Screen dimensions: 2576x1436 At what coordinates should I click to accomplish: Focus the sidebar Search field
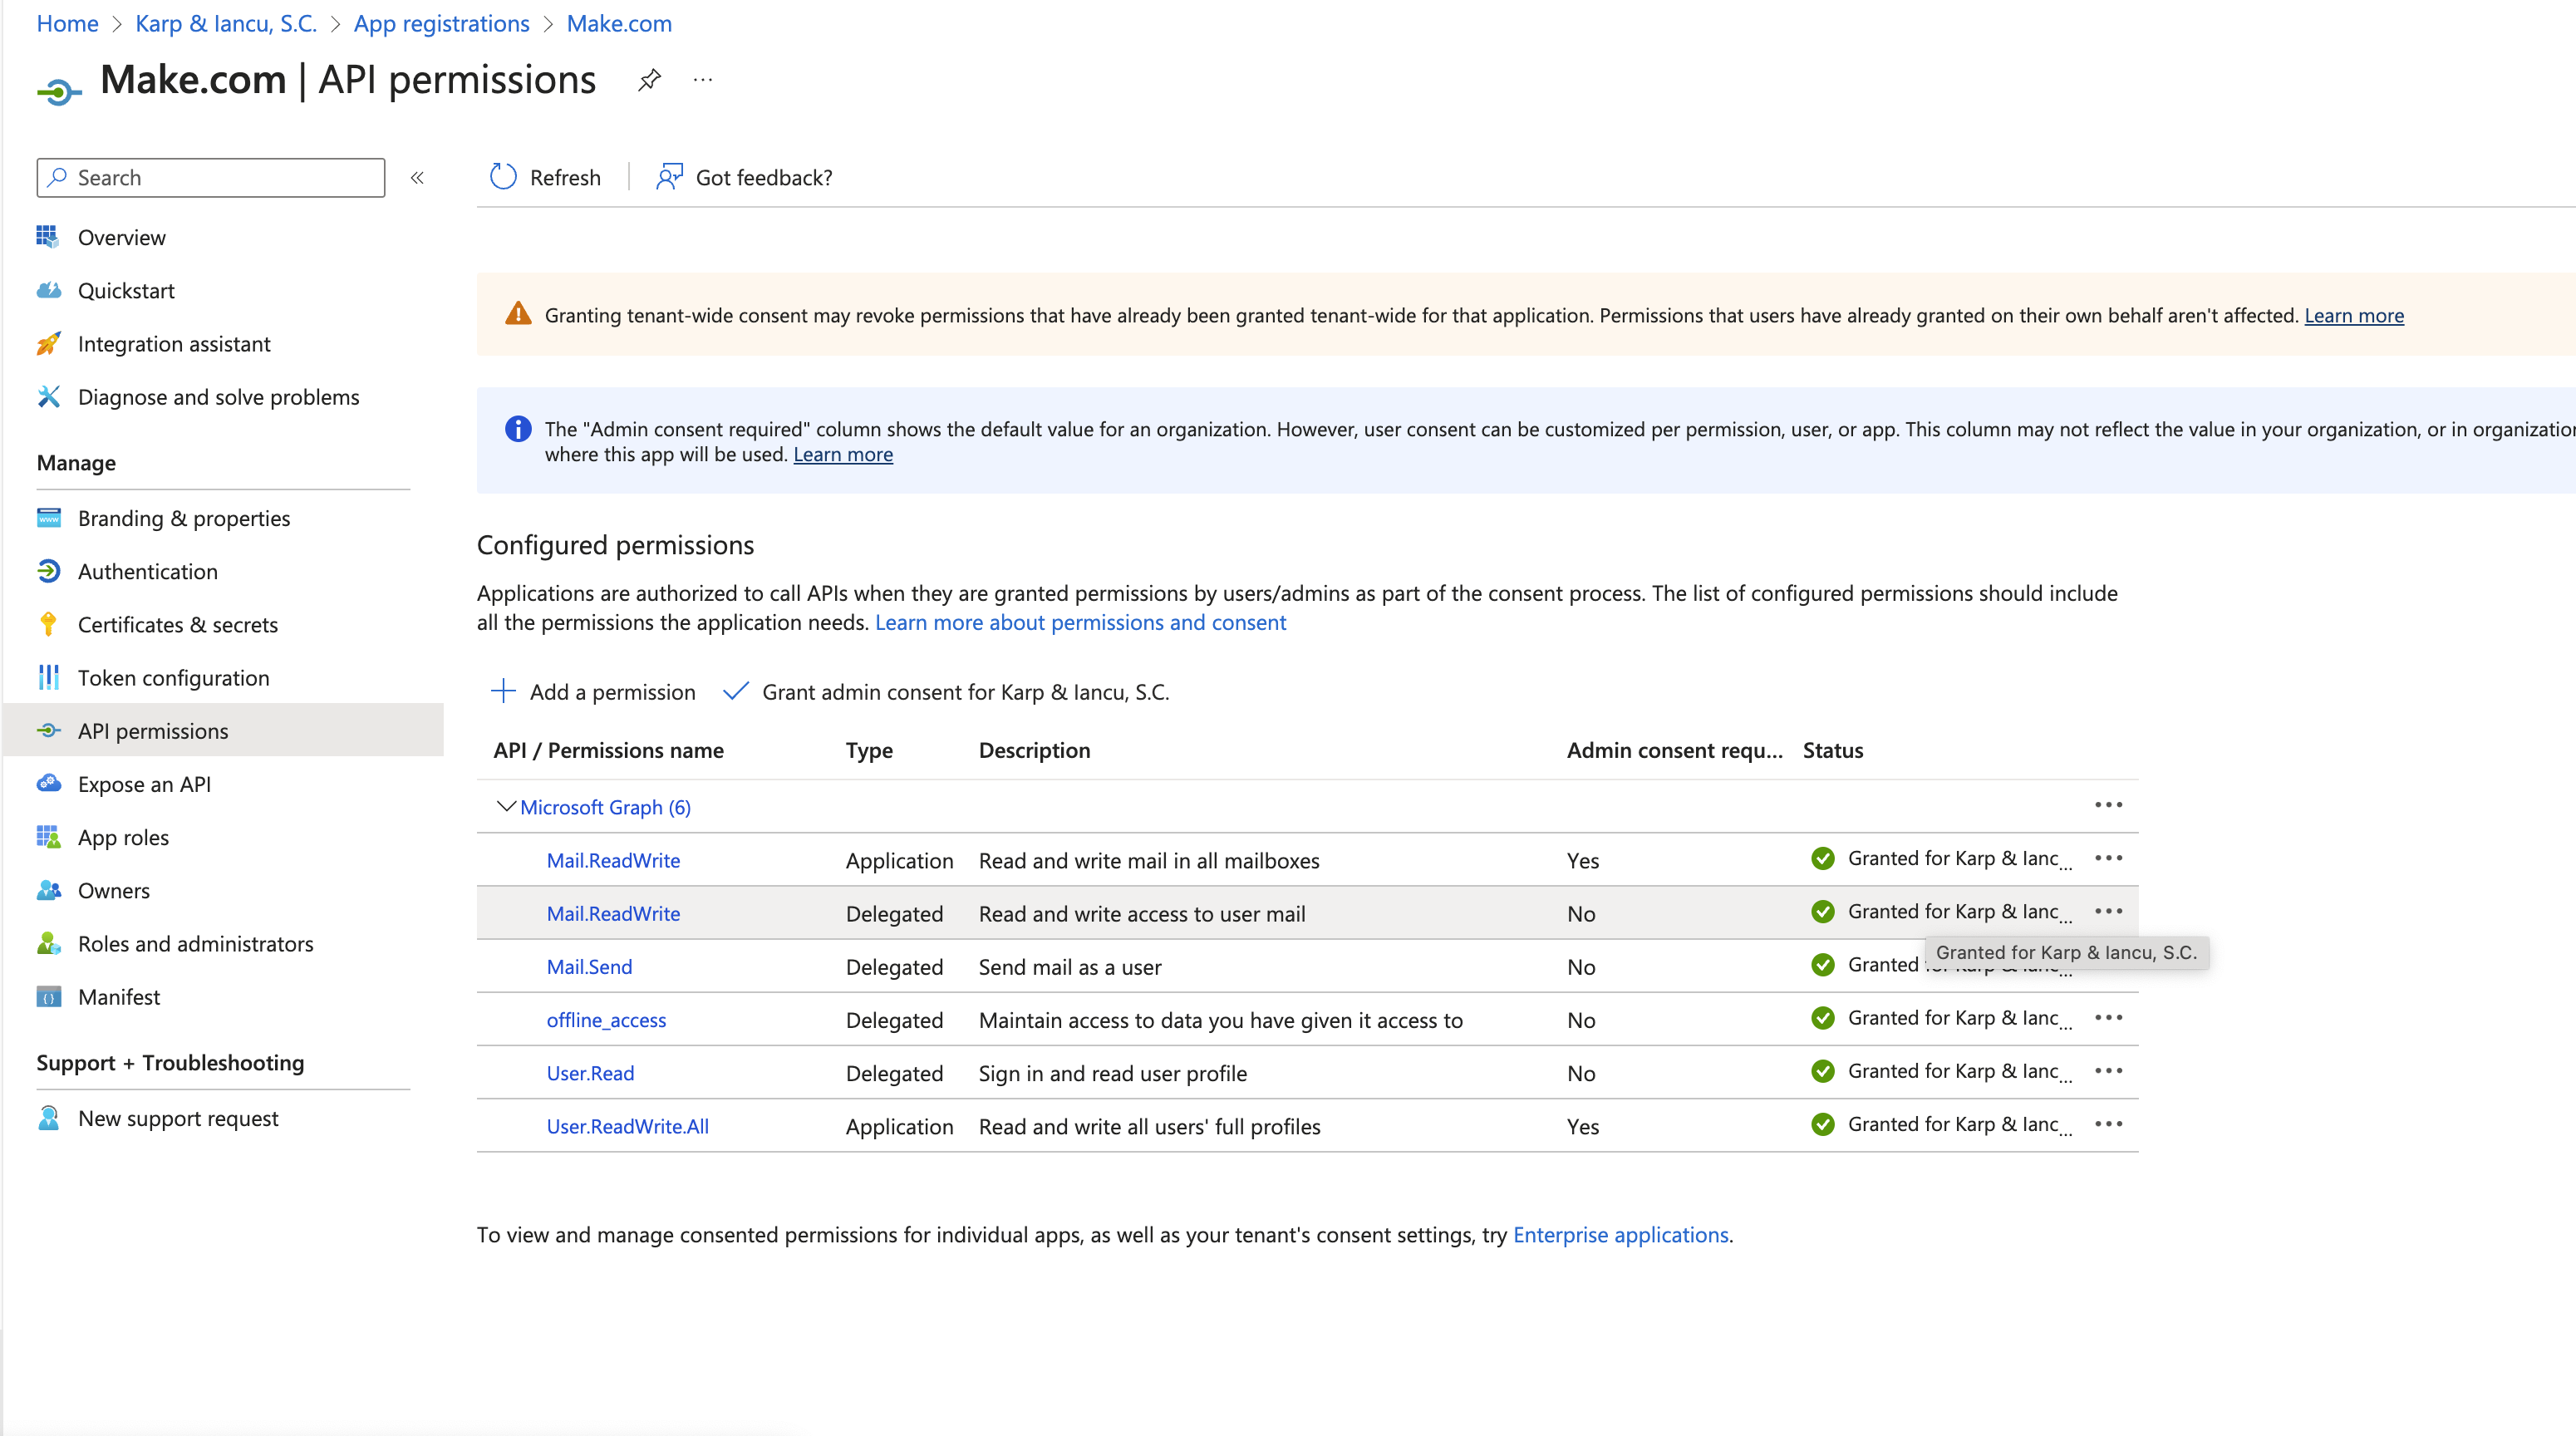pos(211,177)
